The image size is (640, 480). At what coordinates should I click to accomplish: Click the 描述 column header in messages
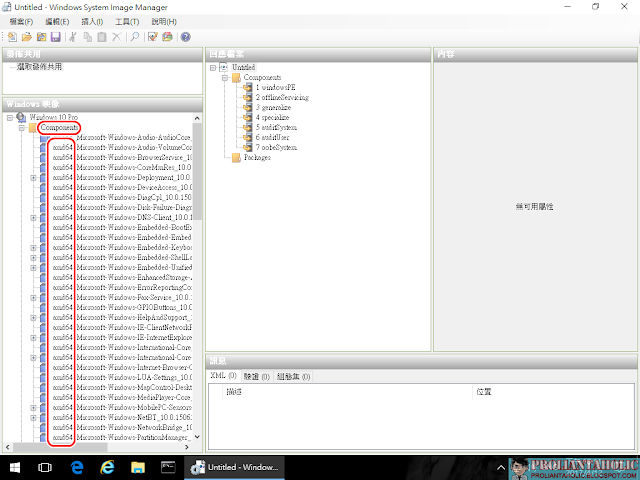tap(348, 392)
